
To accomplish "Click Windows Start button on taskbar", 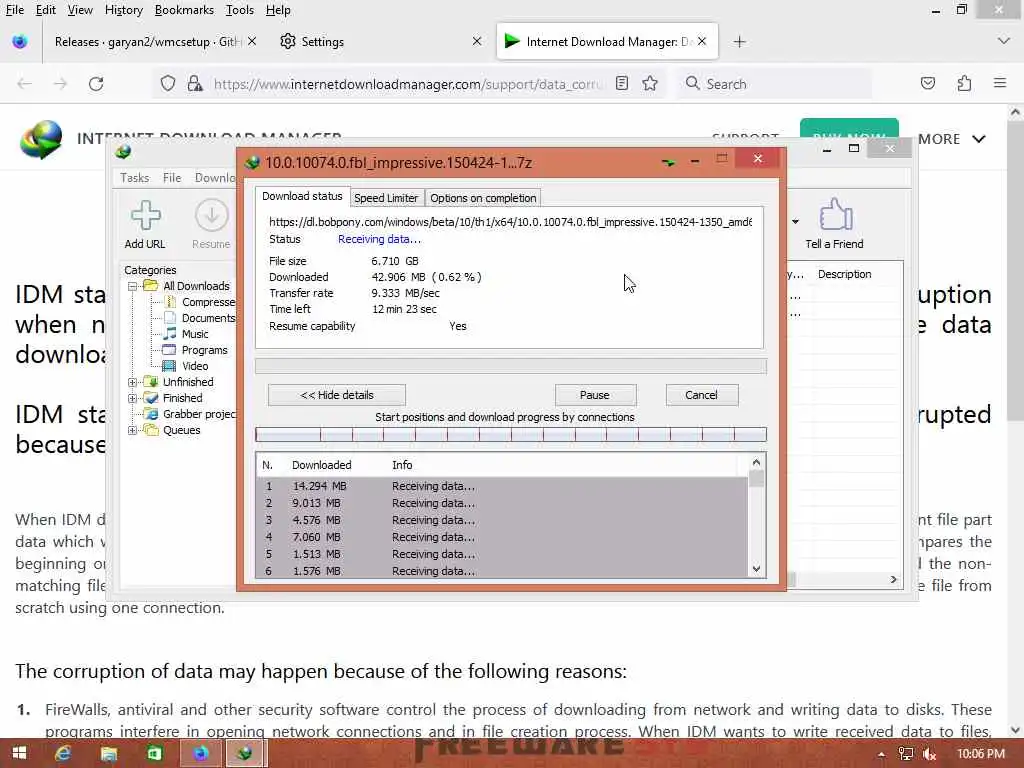I will 19,754.
